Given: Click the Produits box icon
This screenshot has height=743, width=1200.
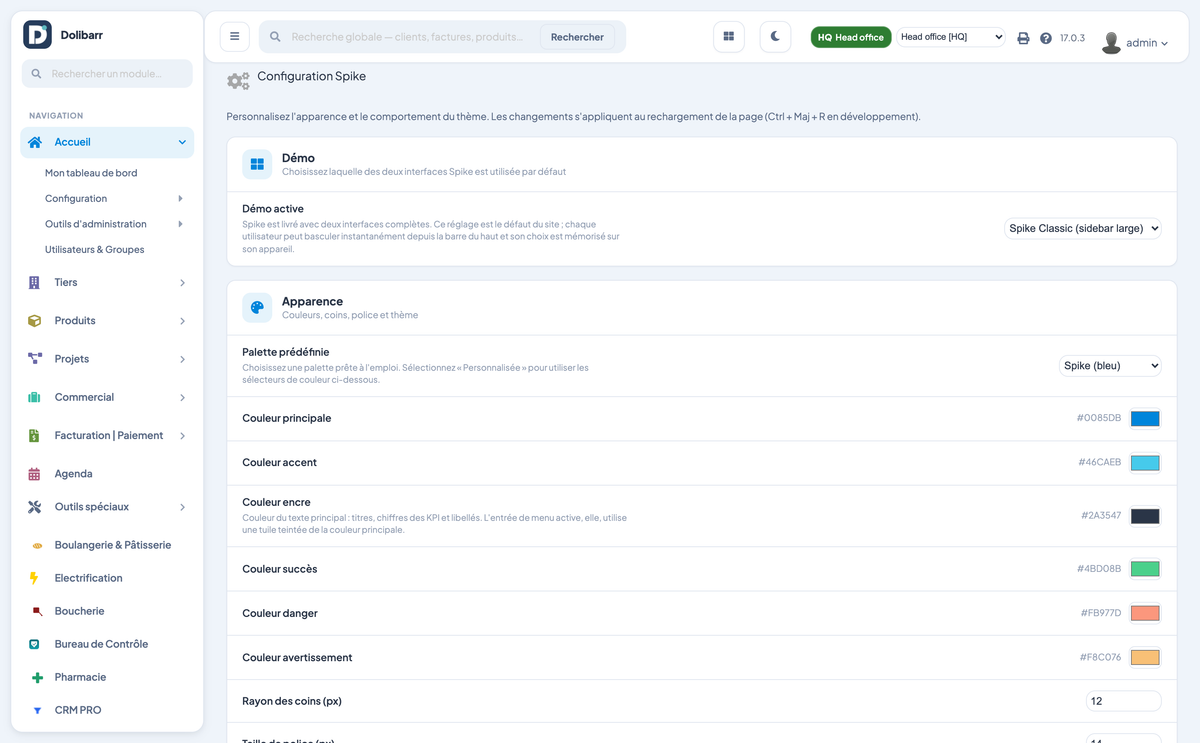Looking at the screenshot, I should click(x=34, y=321).
